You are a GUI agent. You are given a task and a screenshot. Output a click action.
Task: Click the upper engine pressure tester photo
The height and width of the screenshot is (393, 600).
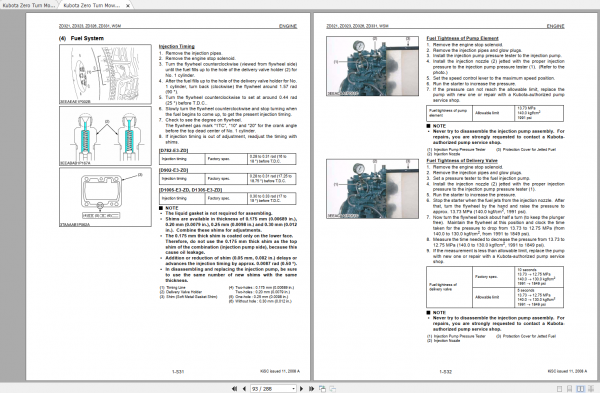pos(372,66)
